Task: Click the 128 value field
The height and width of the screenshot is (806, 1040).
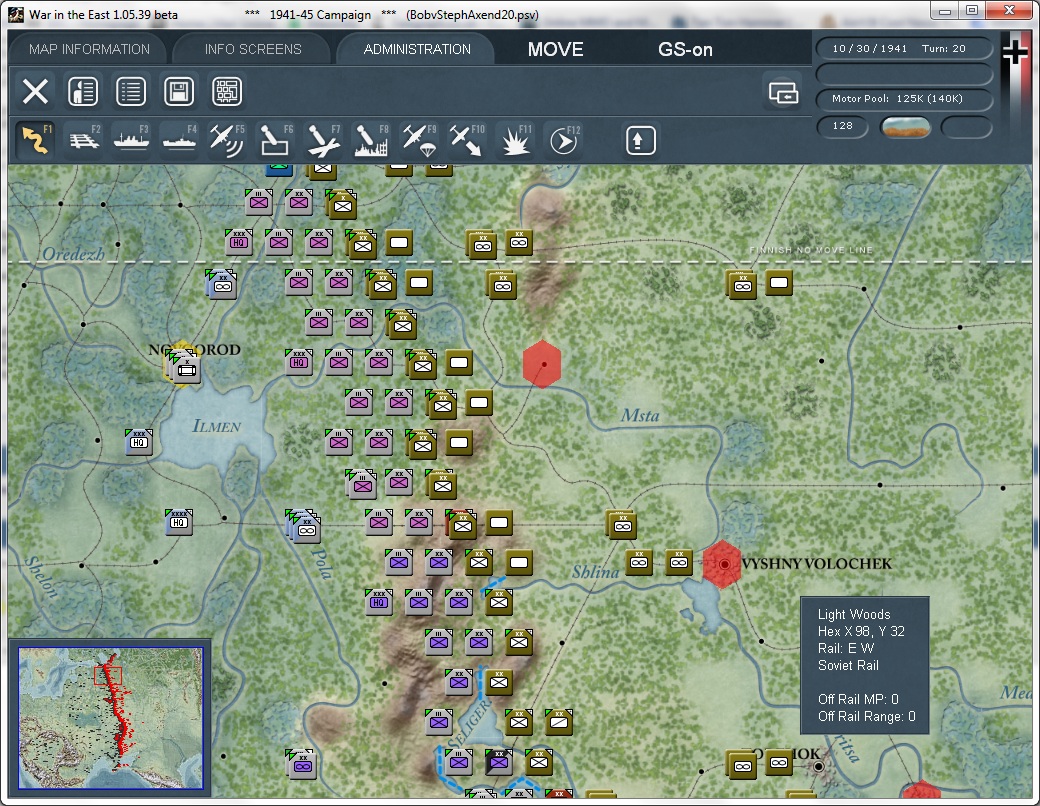Action: click(842, 126)
